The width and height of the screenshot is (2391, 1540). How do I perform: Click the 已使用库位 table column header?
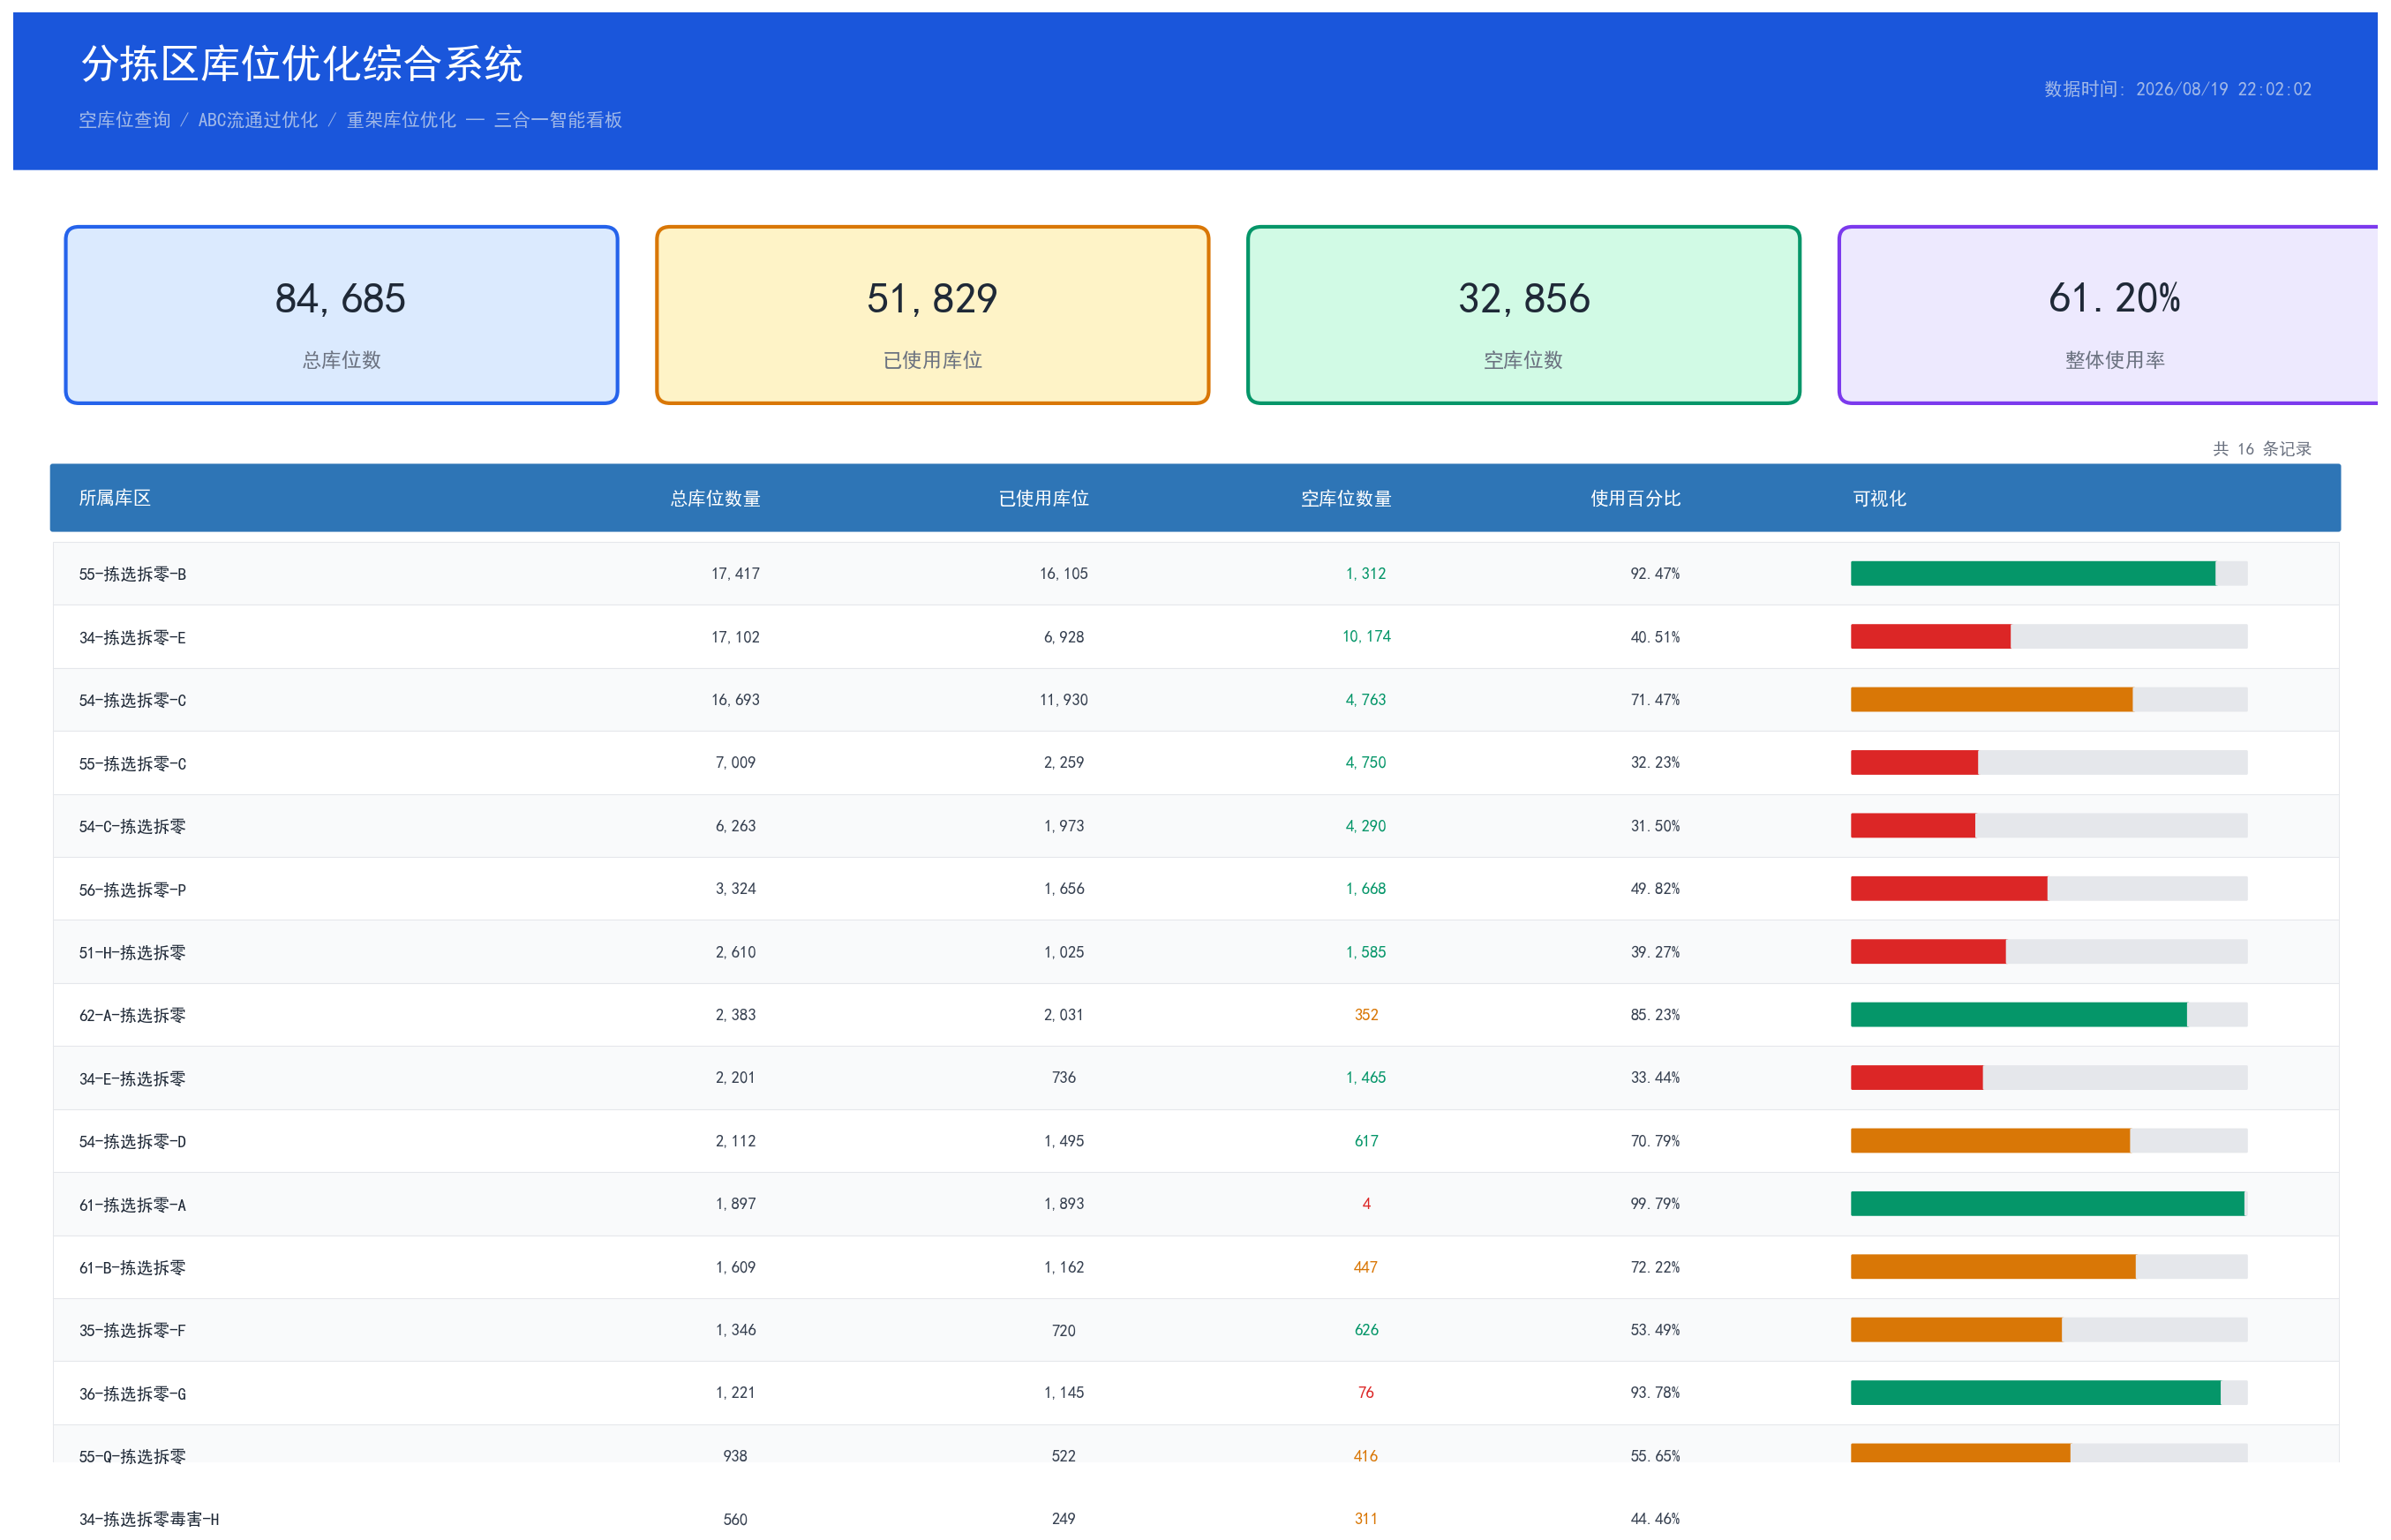click(x=1043, y=498)
